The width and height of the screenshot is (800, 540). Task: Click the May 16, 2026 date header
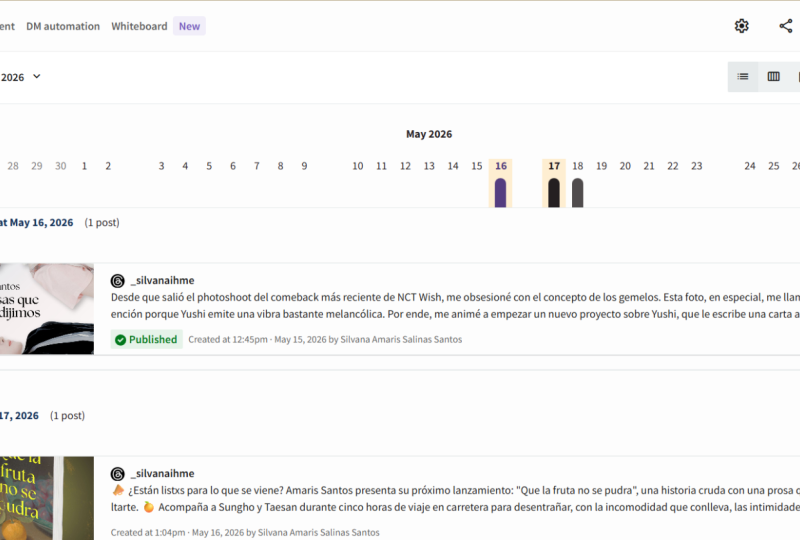[37, 223]
